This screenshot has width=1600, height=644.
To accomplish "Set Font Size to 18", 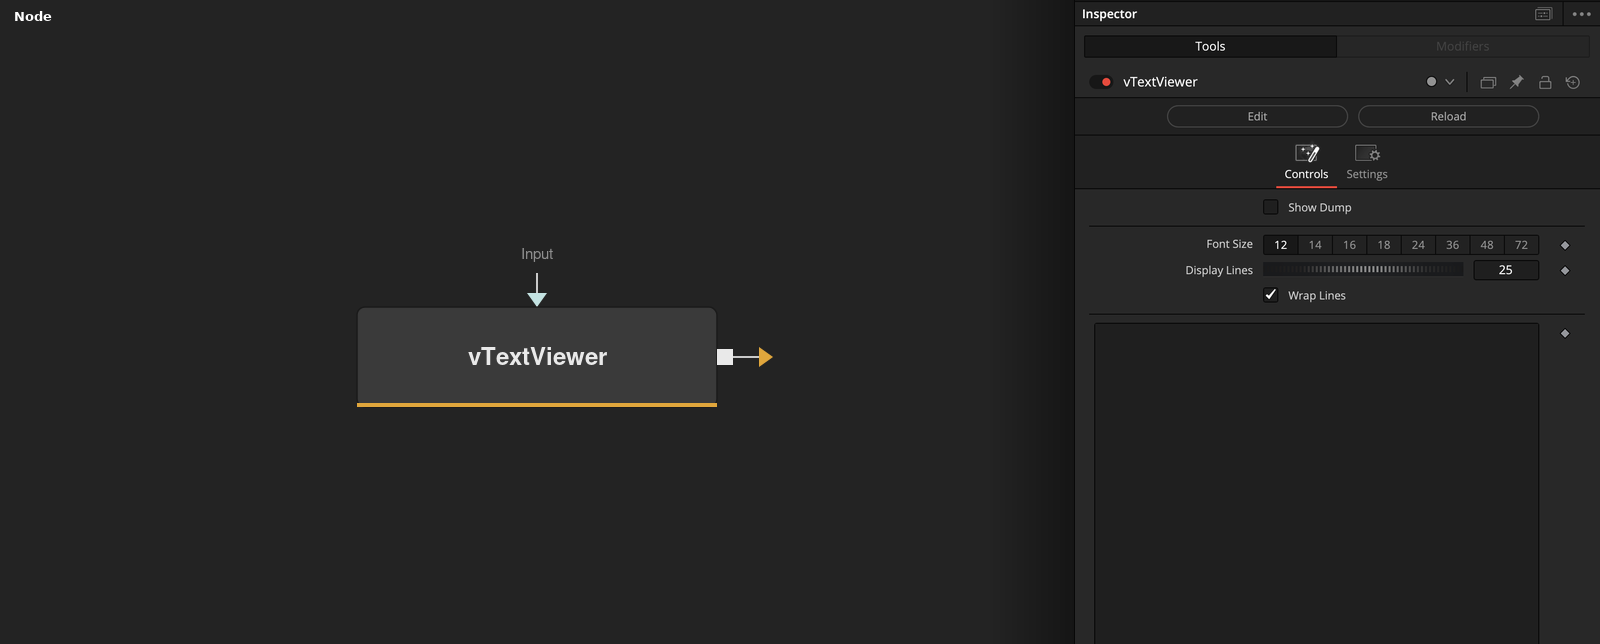I will 1384,245.
